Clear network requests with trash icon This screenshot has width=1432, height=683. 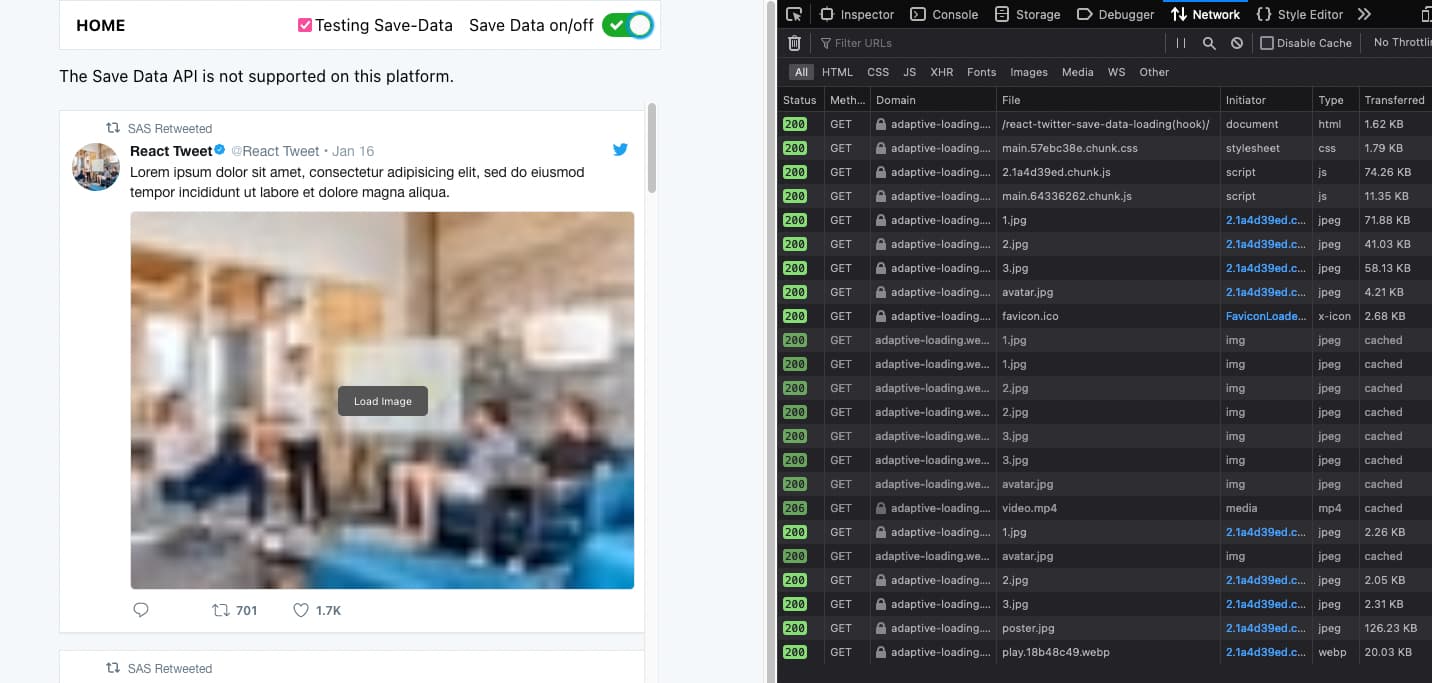[794, 42]
